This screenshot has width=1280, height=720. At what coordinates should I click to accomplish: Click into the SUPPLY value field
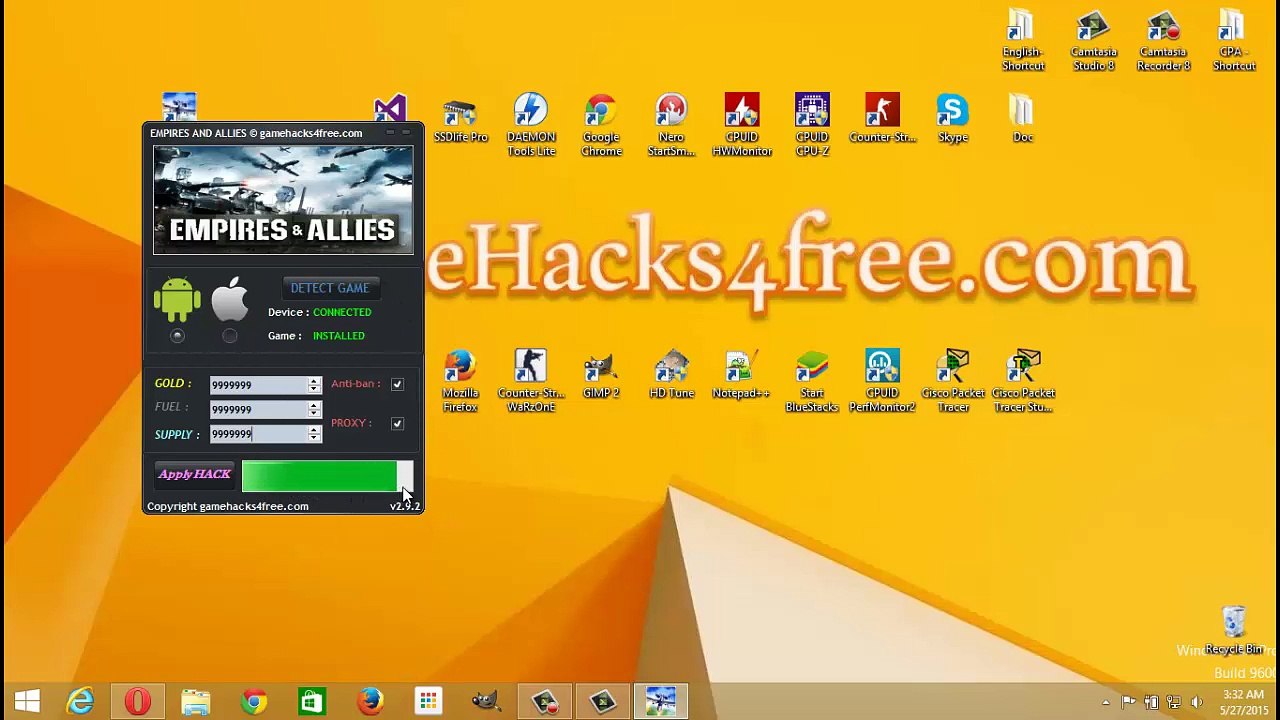tap(258, 434)
